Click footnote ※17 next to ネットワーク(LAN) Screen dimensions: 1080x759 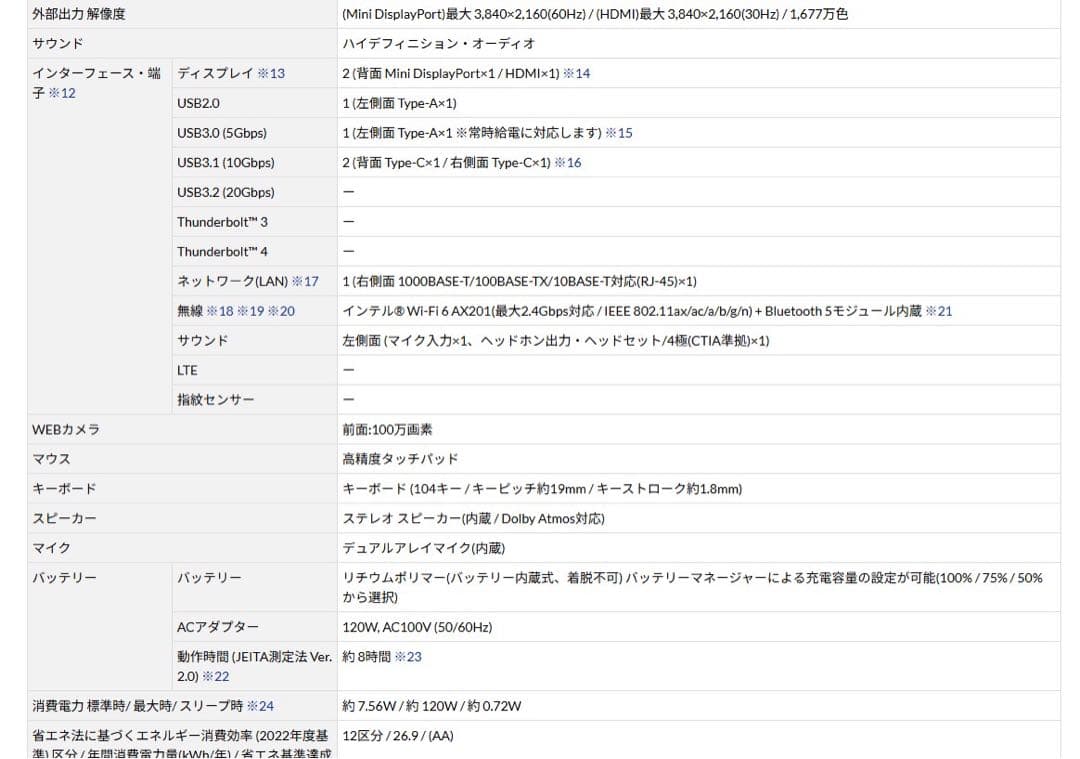coord(307,281)
